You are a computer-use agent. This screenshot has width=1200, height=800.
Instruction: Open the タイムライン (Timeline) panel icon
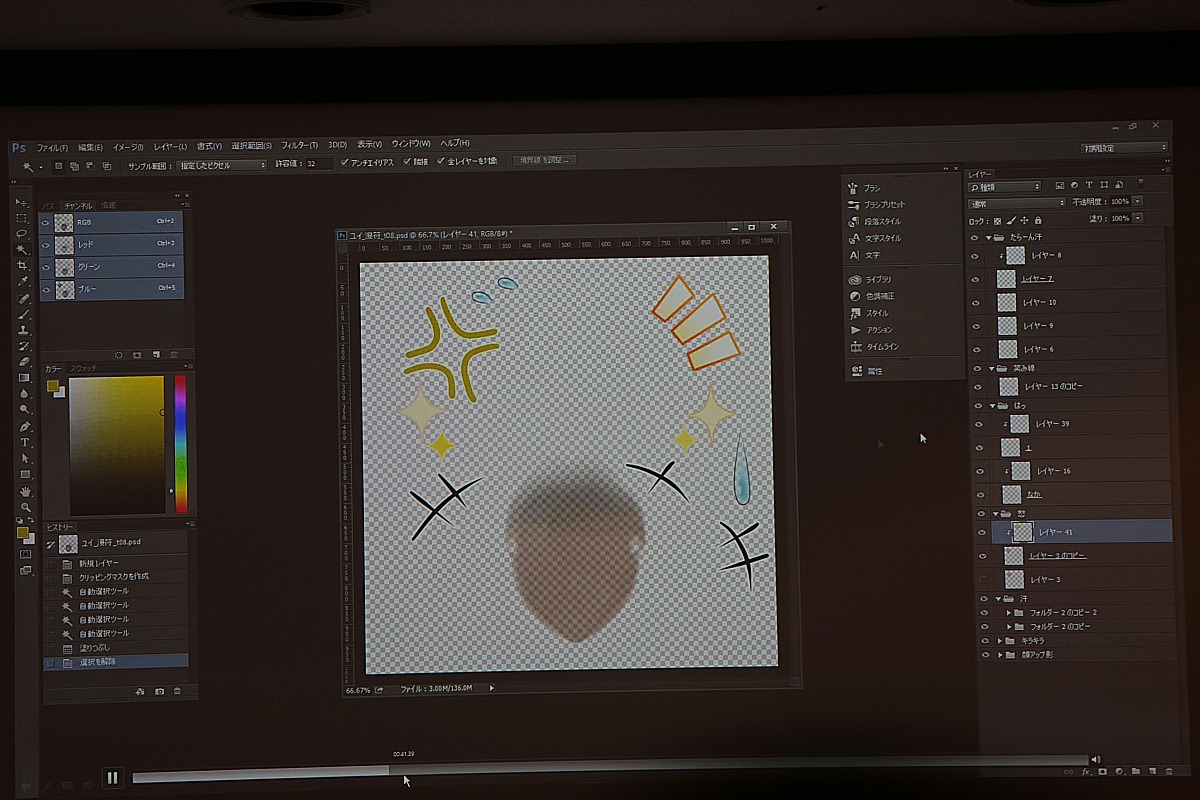(x=855, y=346)
